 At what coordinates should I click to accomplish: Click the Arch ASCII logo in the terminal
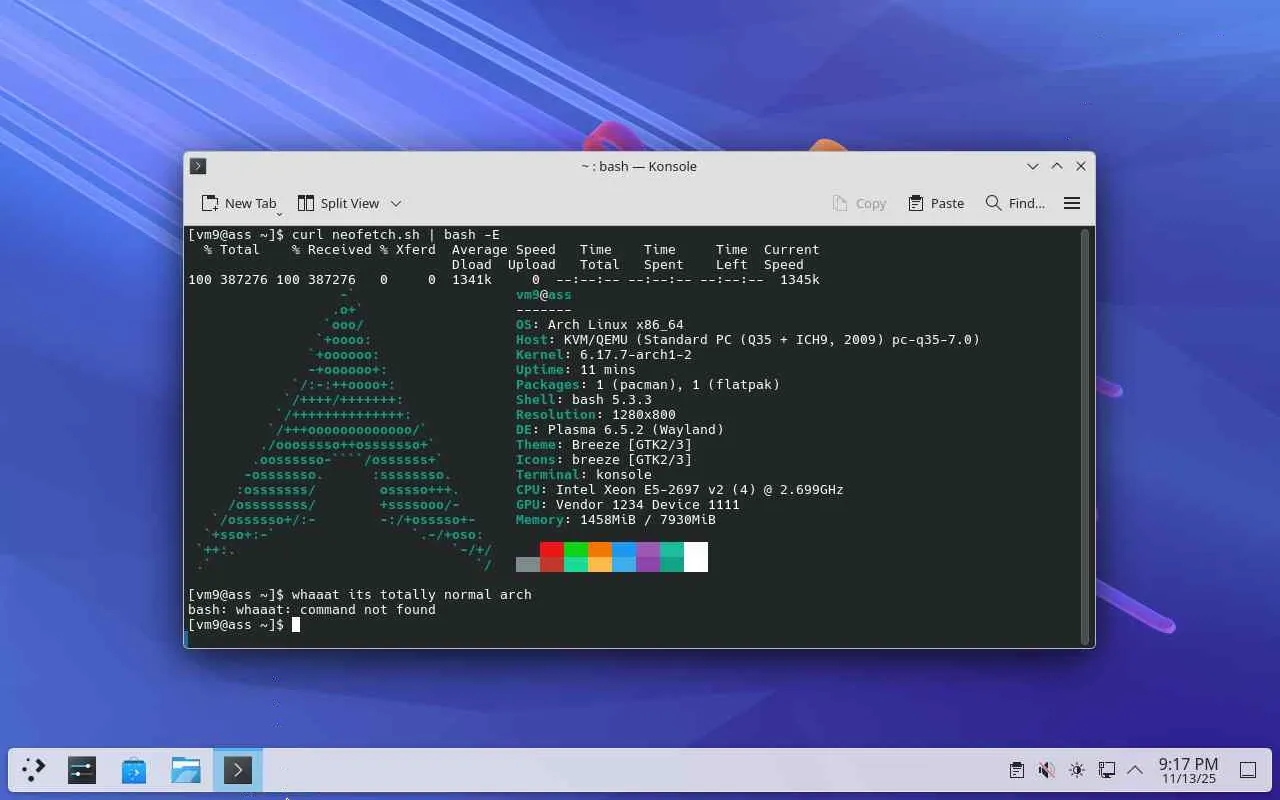pos(345,430)
